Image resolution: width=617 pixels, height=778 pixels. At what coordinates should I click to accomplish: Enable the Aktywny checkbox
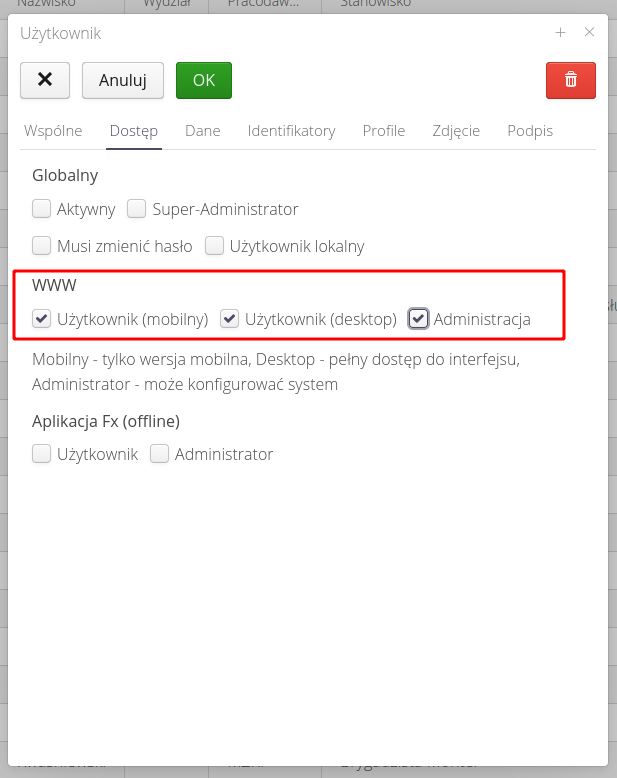[42, 210]
